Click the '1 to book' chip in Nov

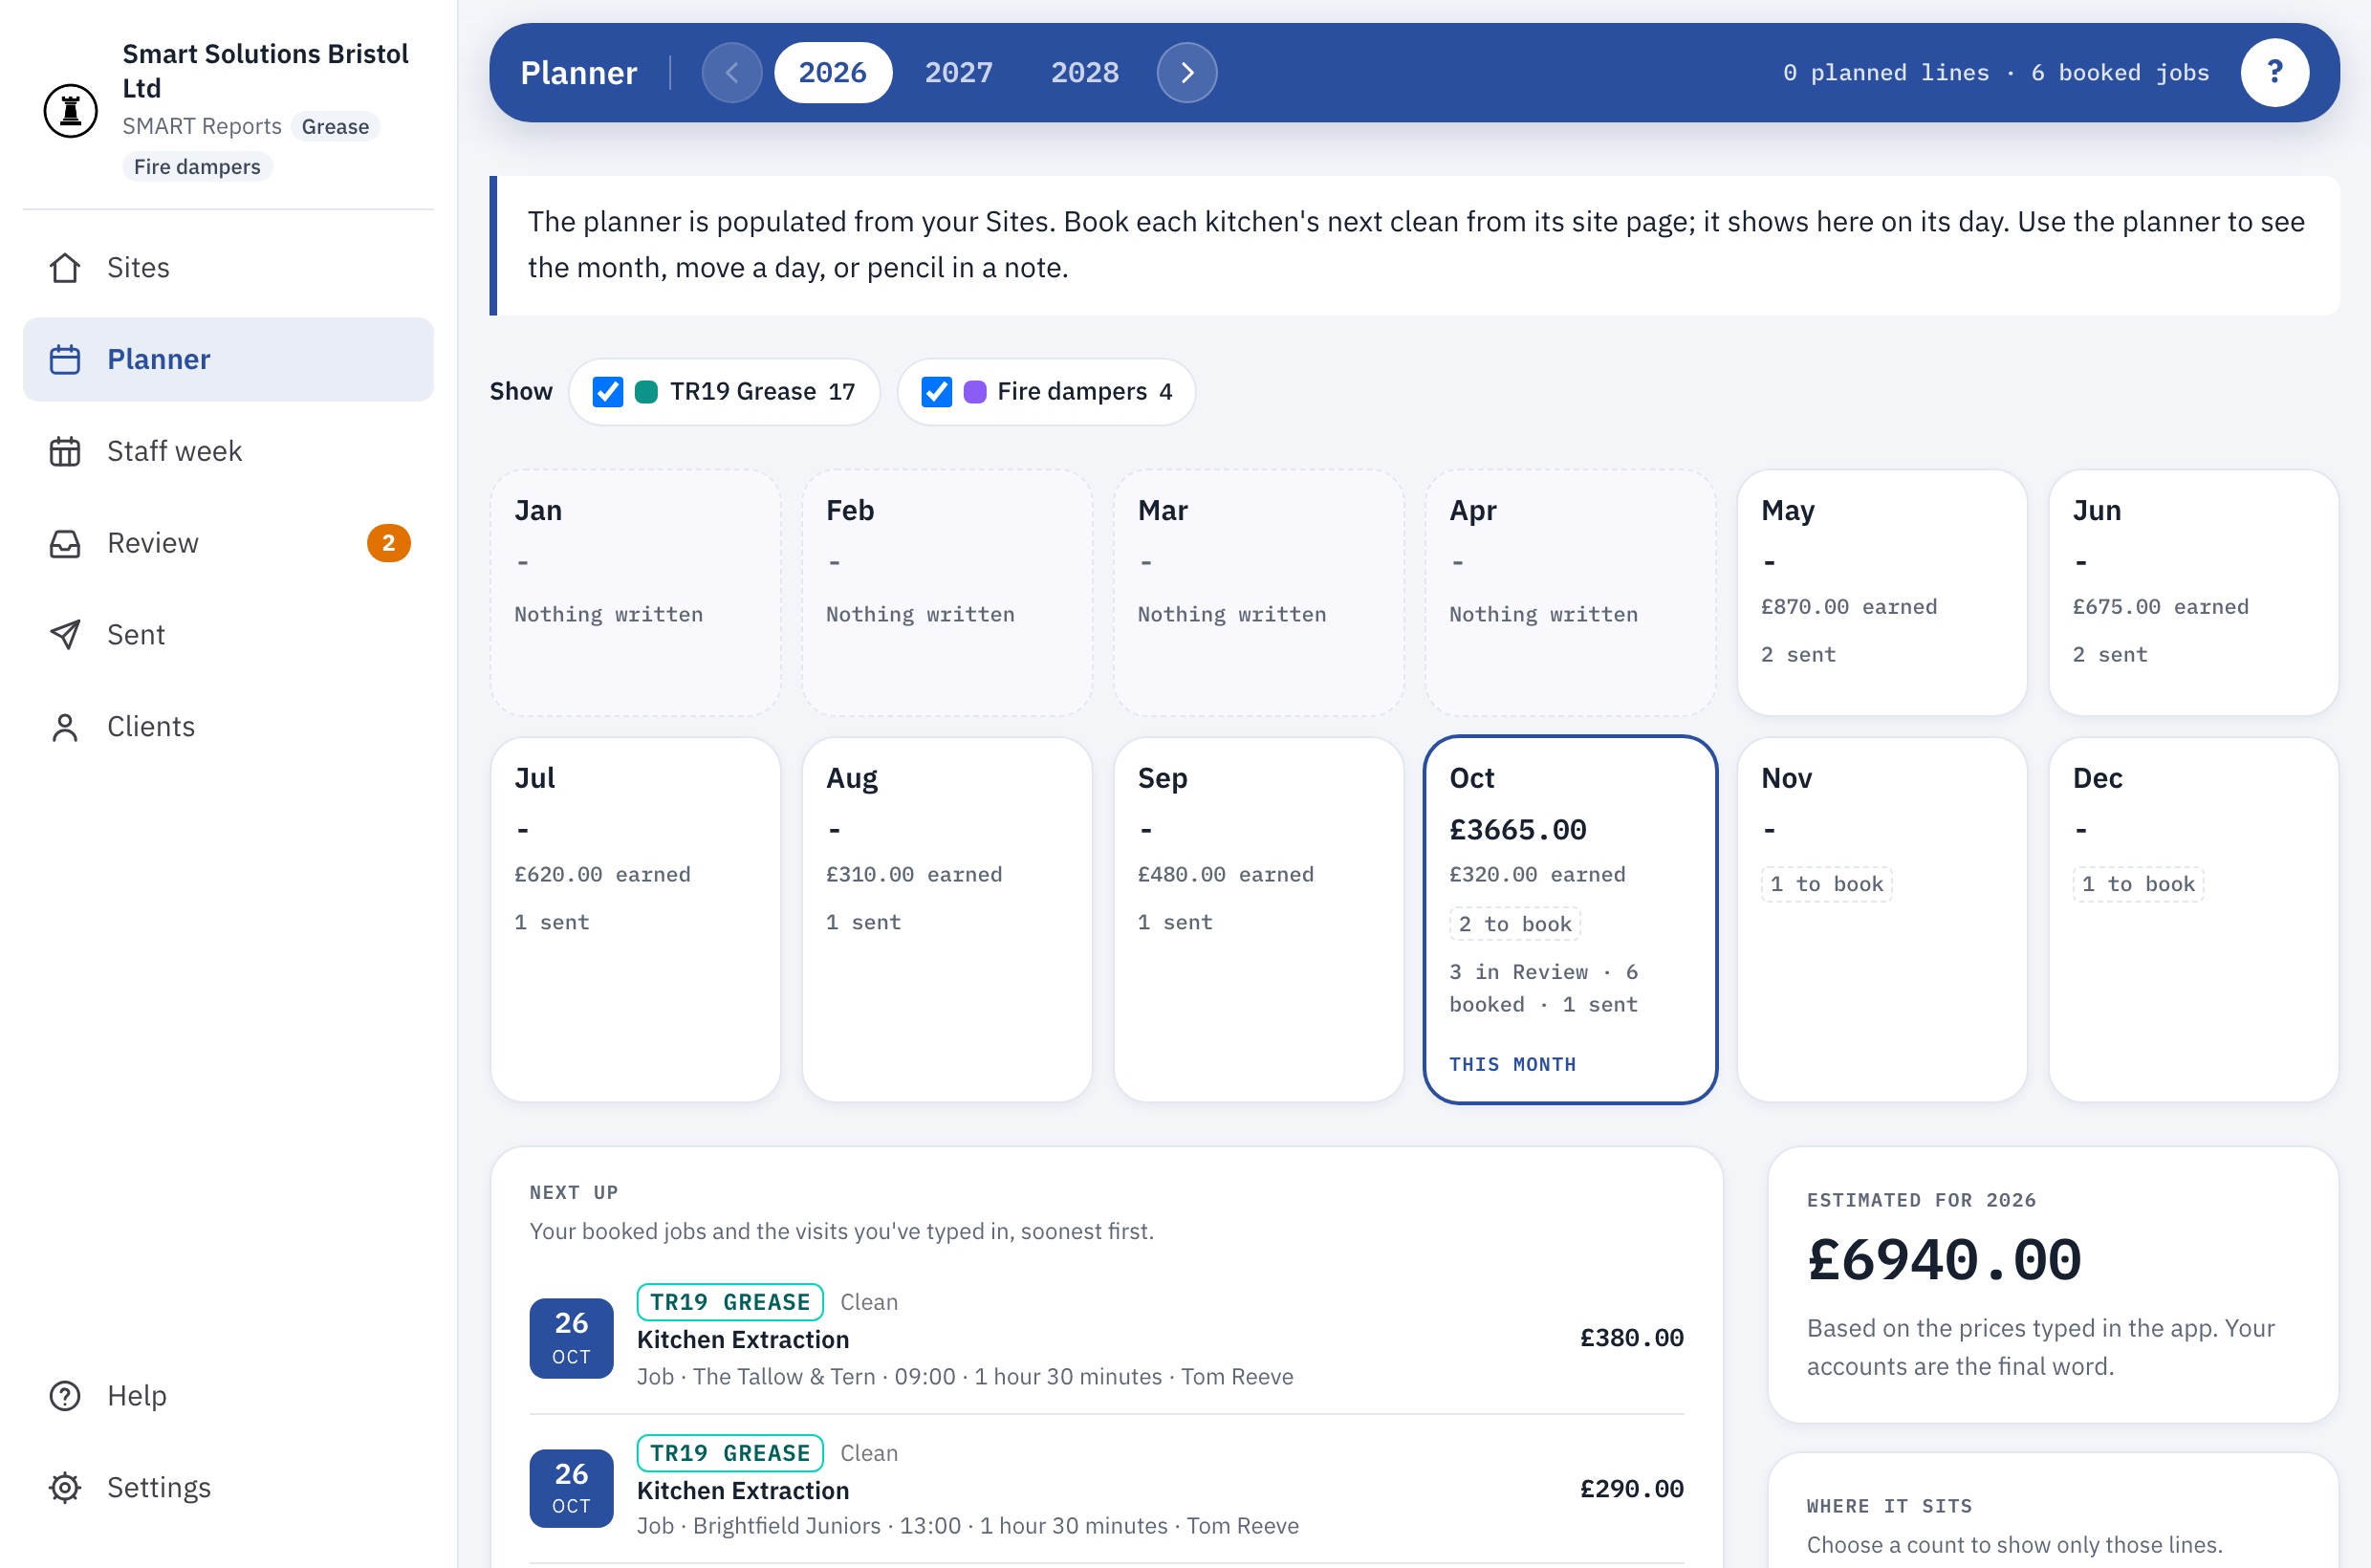pos(1826,884)
